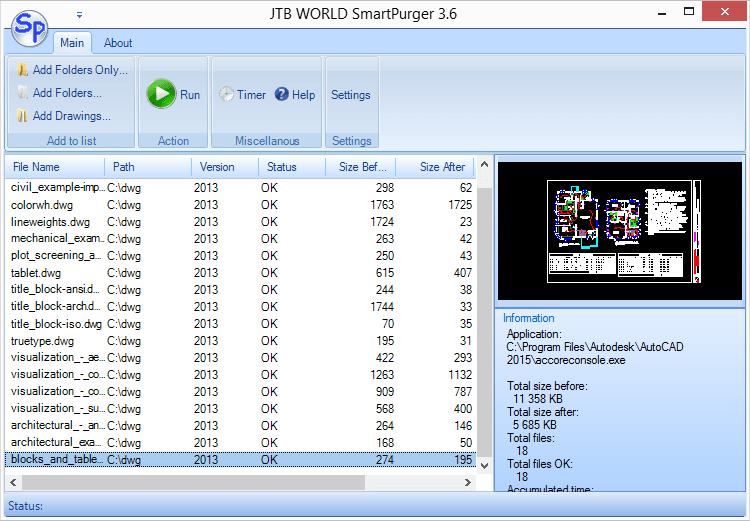The image size is (750, 521).
Task: Minimize the SmartPurger window
Action: click(x=662, y=12)
